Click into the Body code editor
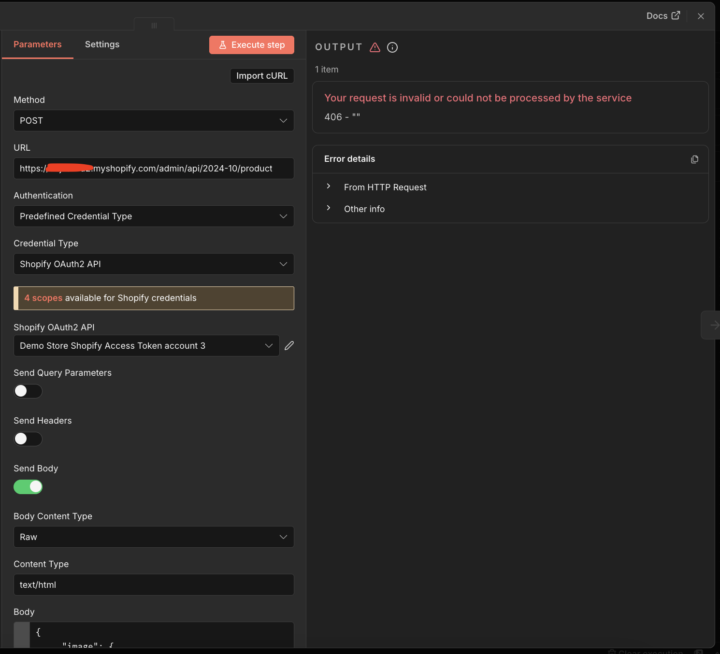720x654 pixels. (154, 636)
